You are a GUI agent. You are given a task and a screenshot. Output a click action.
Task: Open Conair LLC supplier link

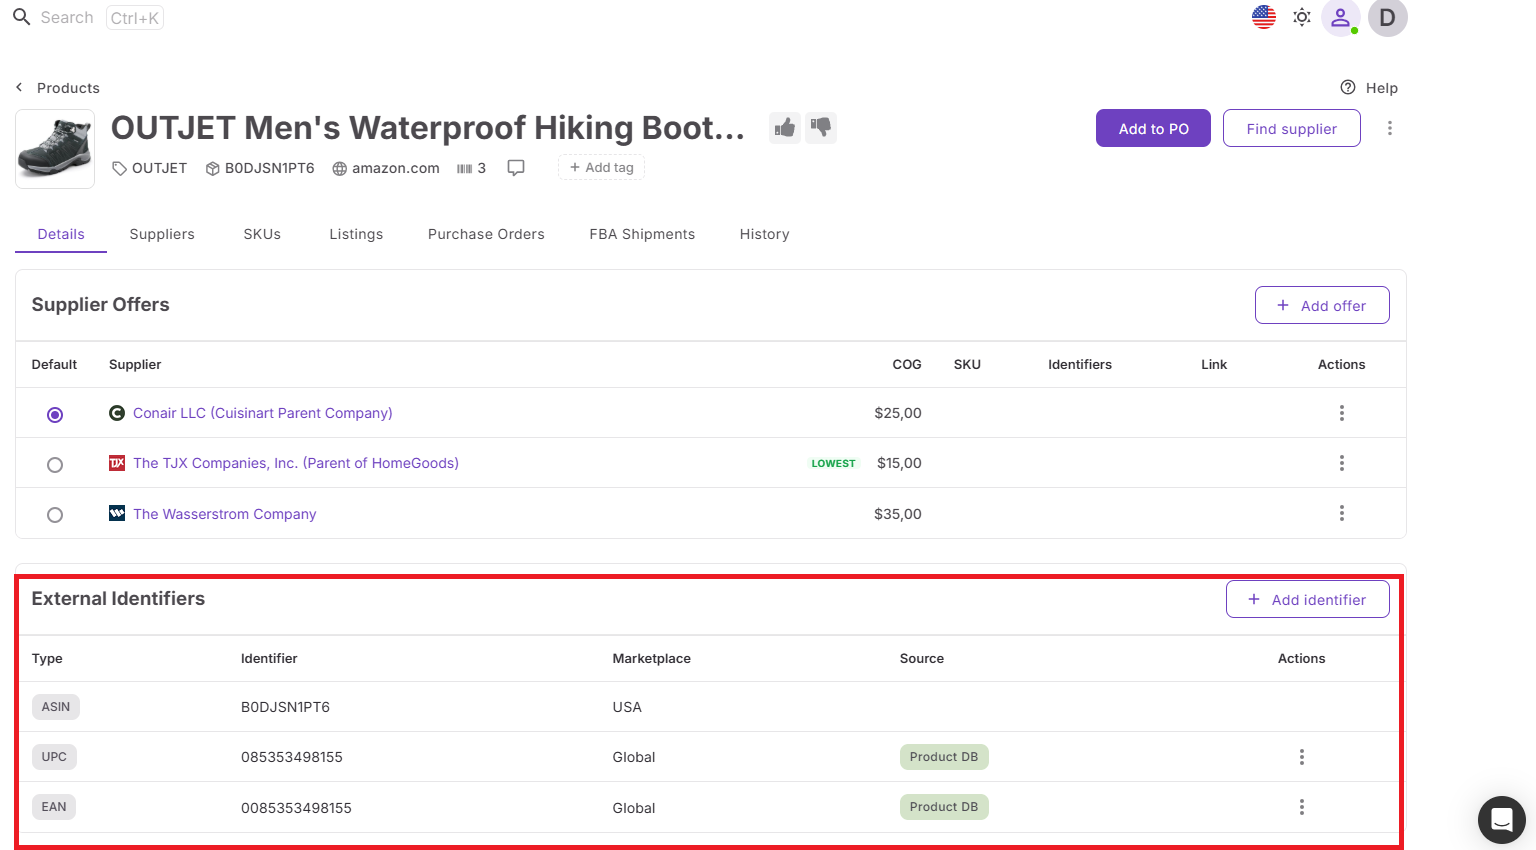coord(262,413)
